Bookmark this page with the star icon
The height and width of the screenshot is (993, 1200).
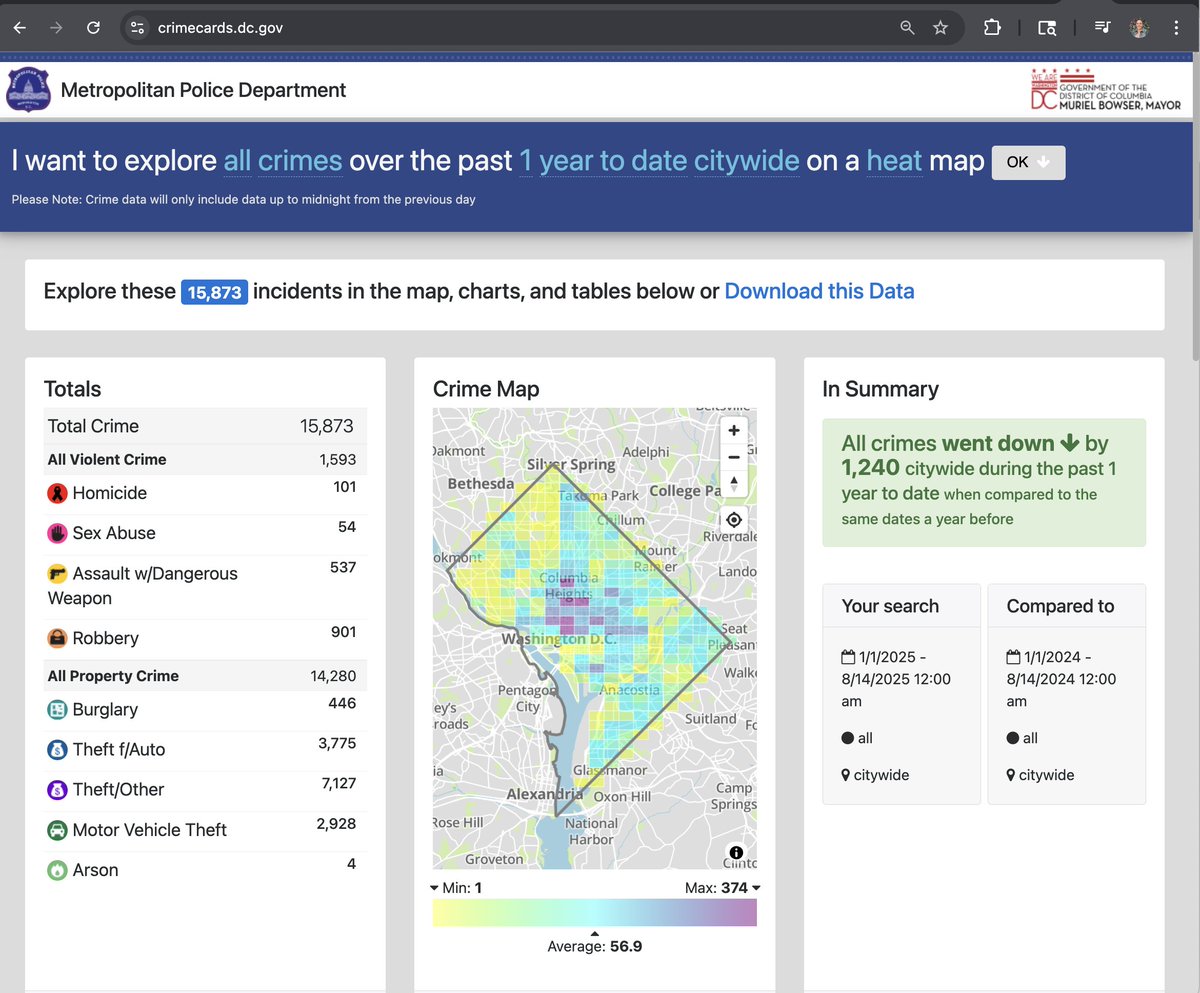[x=940, y=28]
